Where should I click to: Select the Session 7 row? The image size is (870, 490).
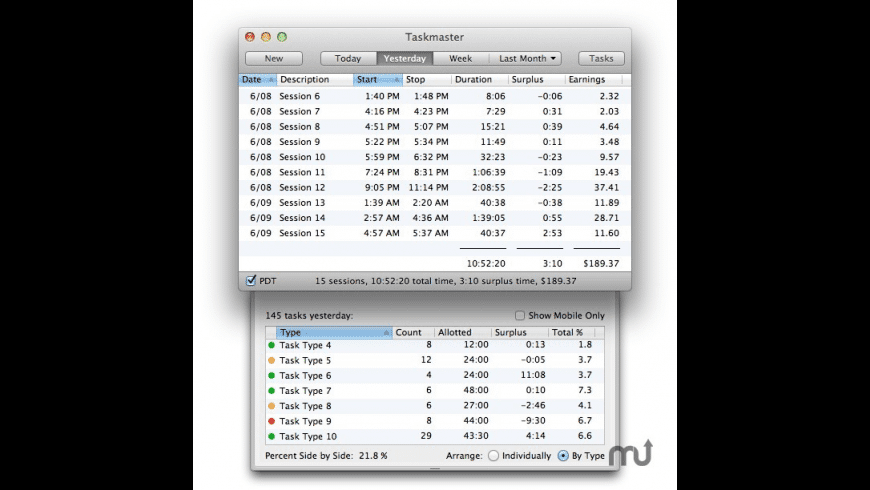(x=434, y=112)
